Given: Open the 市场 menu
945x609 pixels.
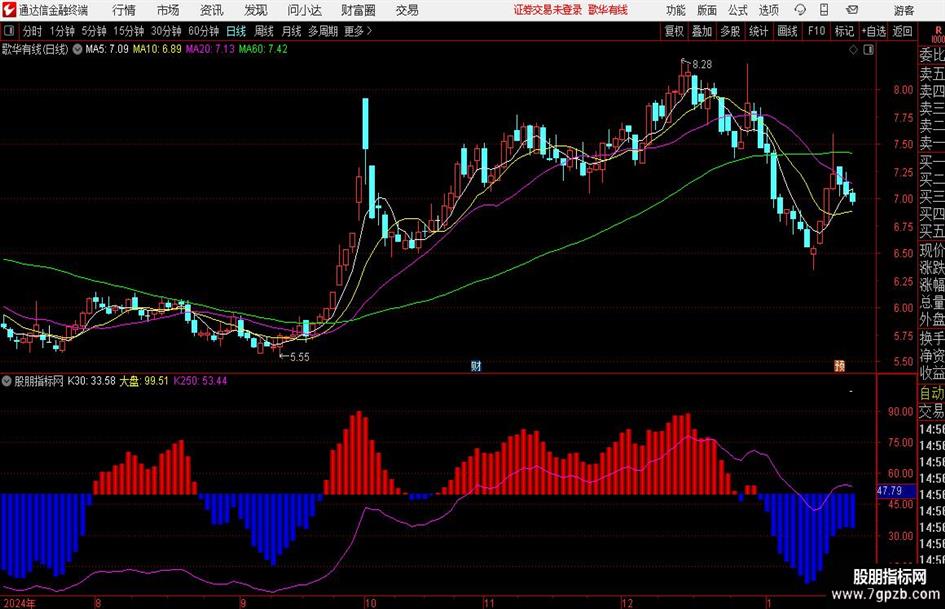Looking at the screenshot, I should coord(168,10).
